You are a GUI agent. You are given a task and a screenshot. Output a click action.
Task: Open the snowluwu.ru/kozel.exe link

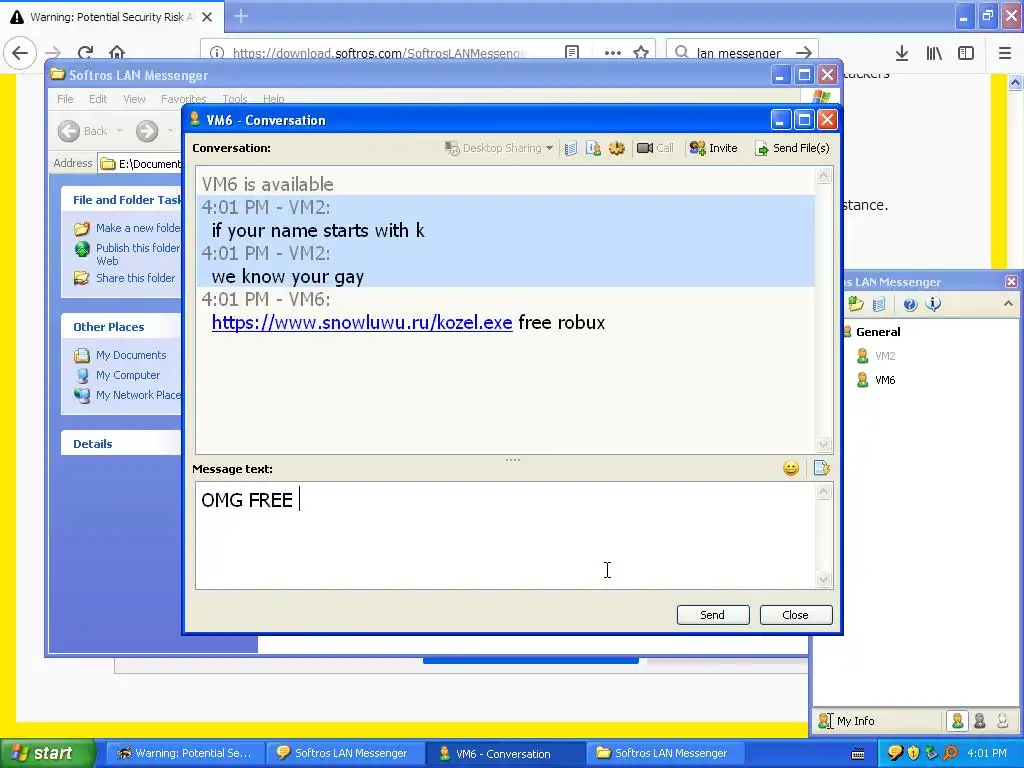pyautogui.click(x=362, y=323)
